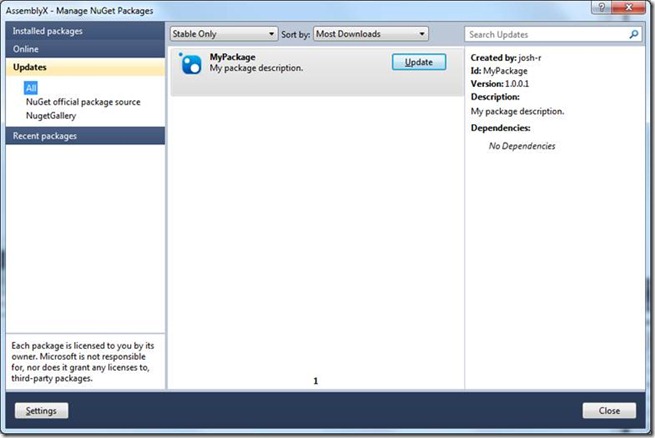The image size is (655, 438).
Task: Click the author name josh-r
Action: tap(530, 58)
